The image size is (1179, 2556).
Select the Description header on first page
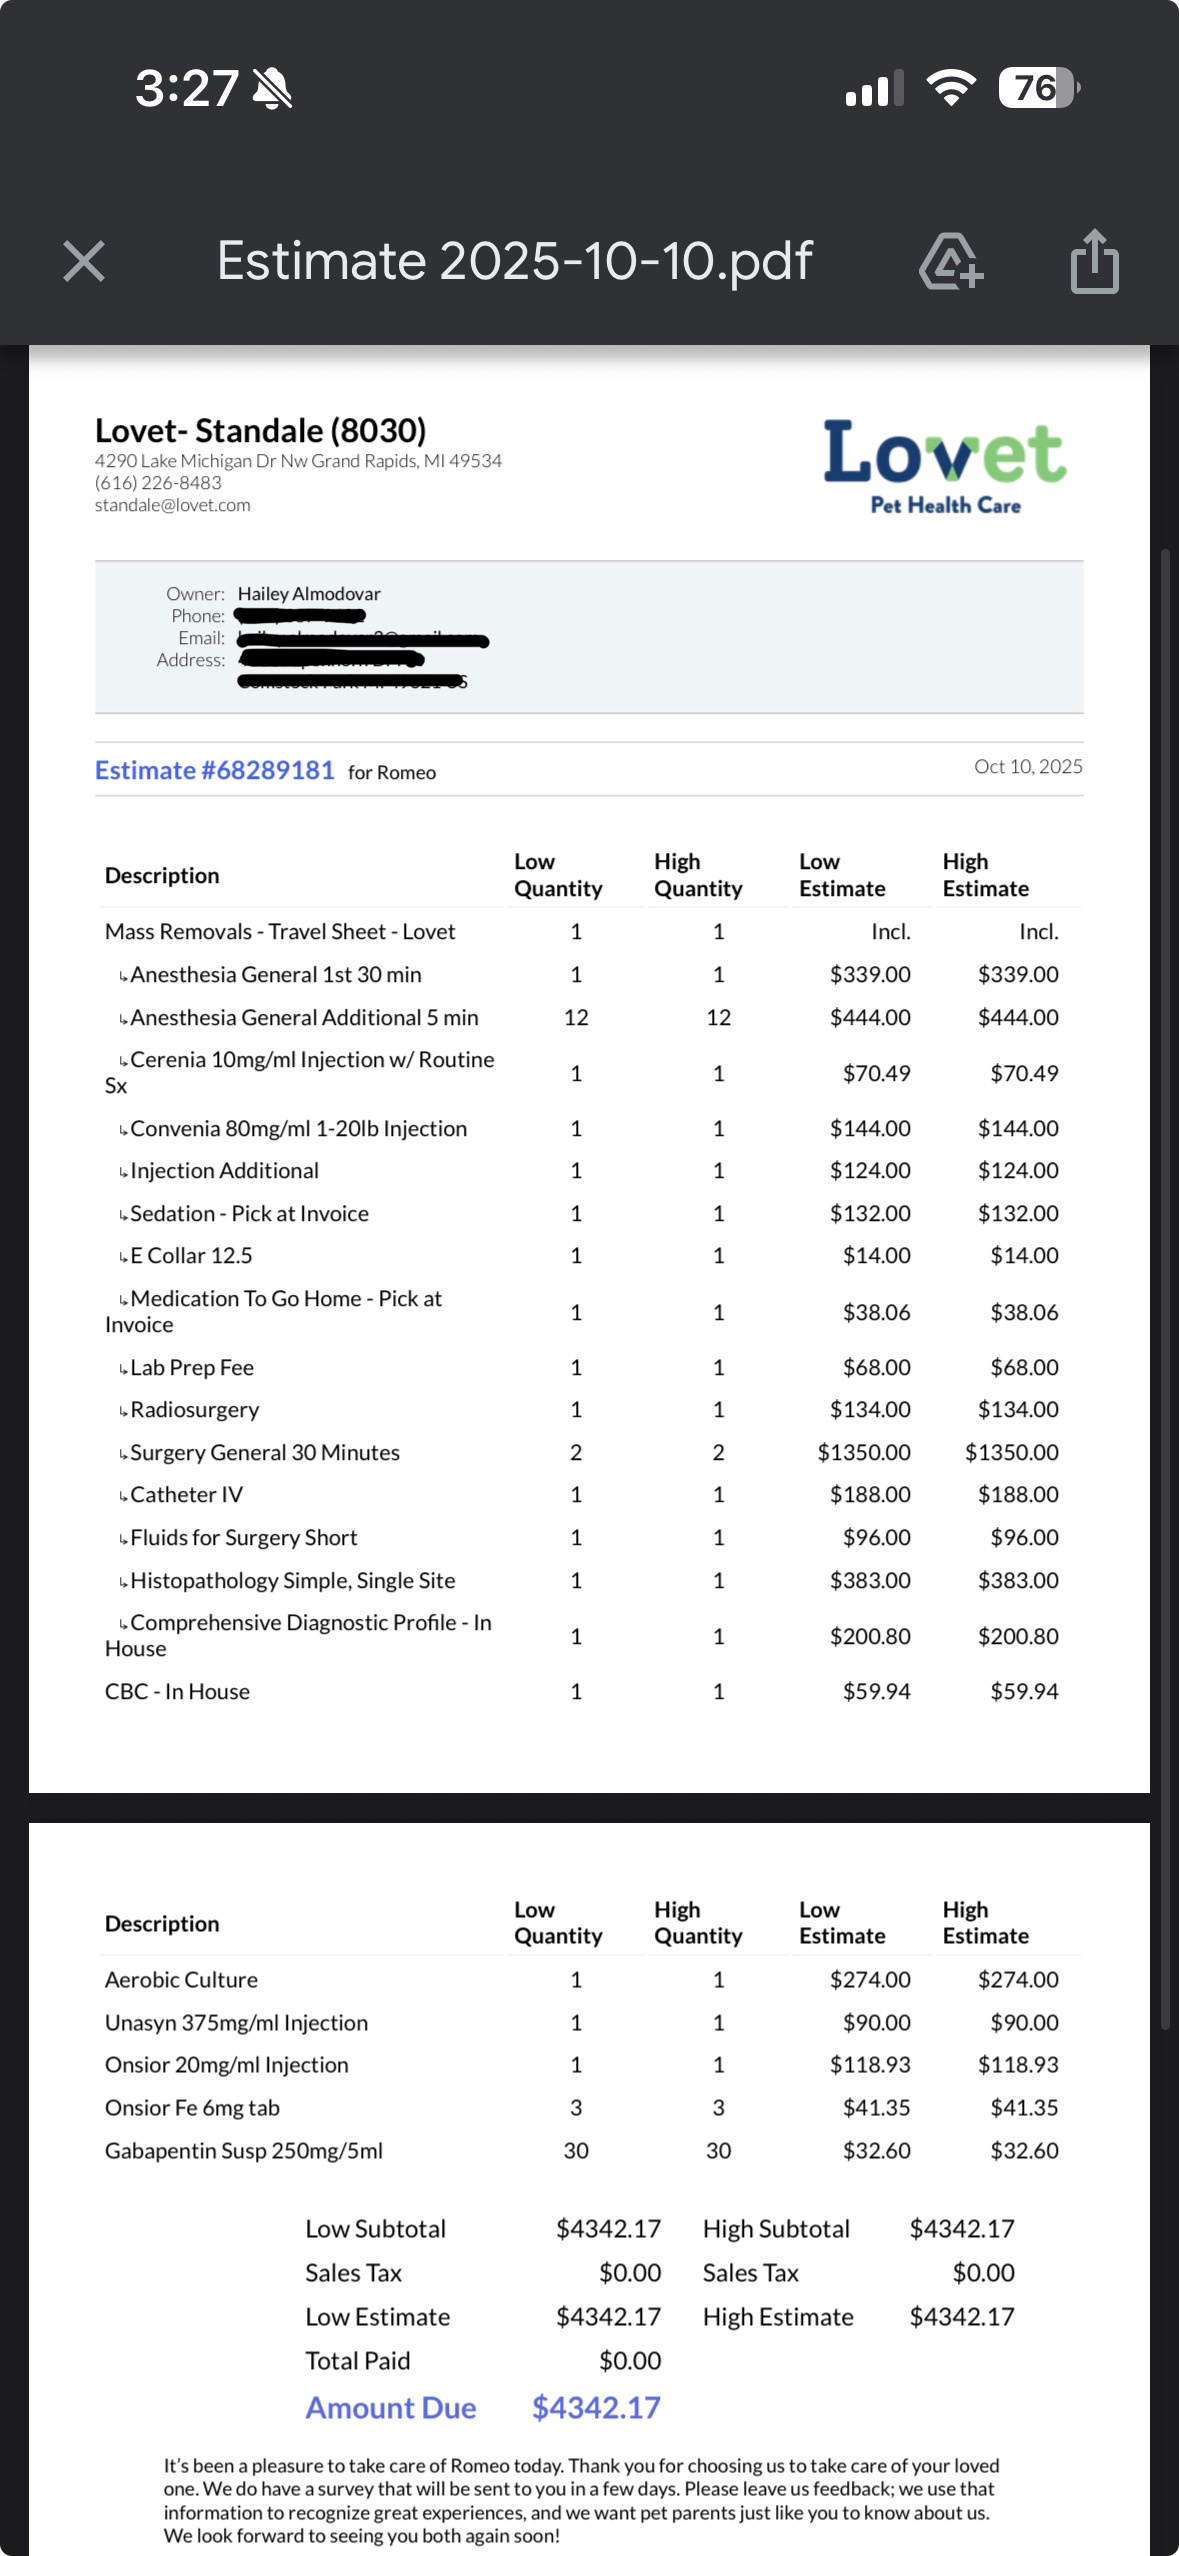pyautogui.click(x=162, y=876)
